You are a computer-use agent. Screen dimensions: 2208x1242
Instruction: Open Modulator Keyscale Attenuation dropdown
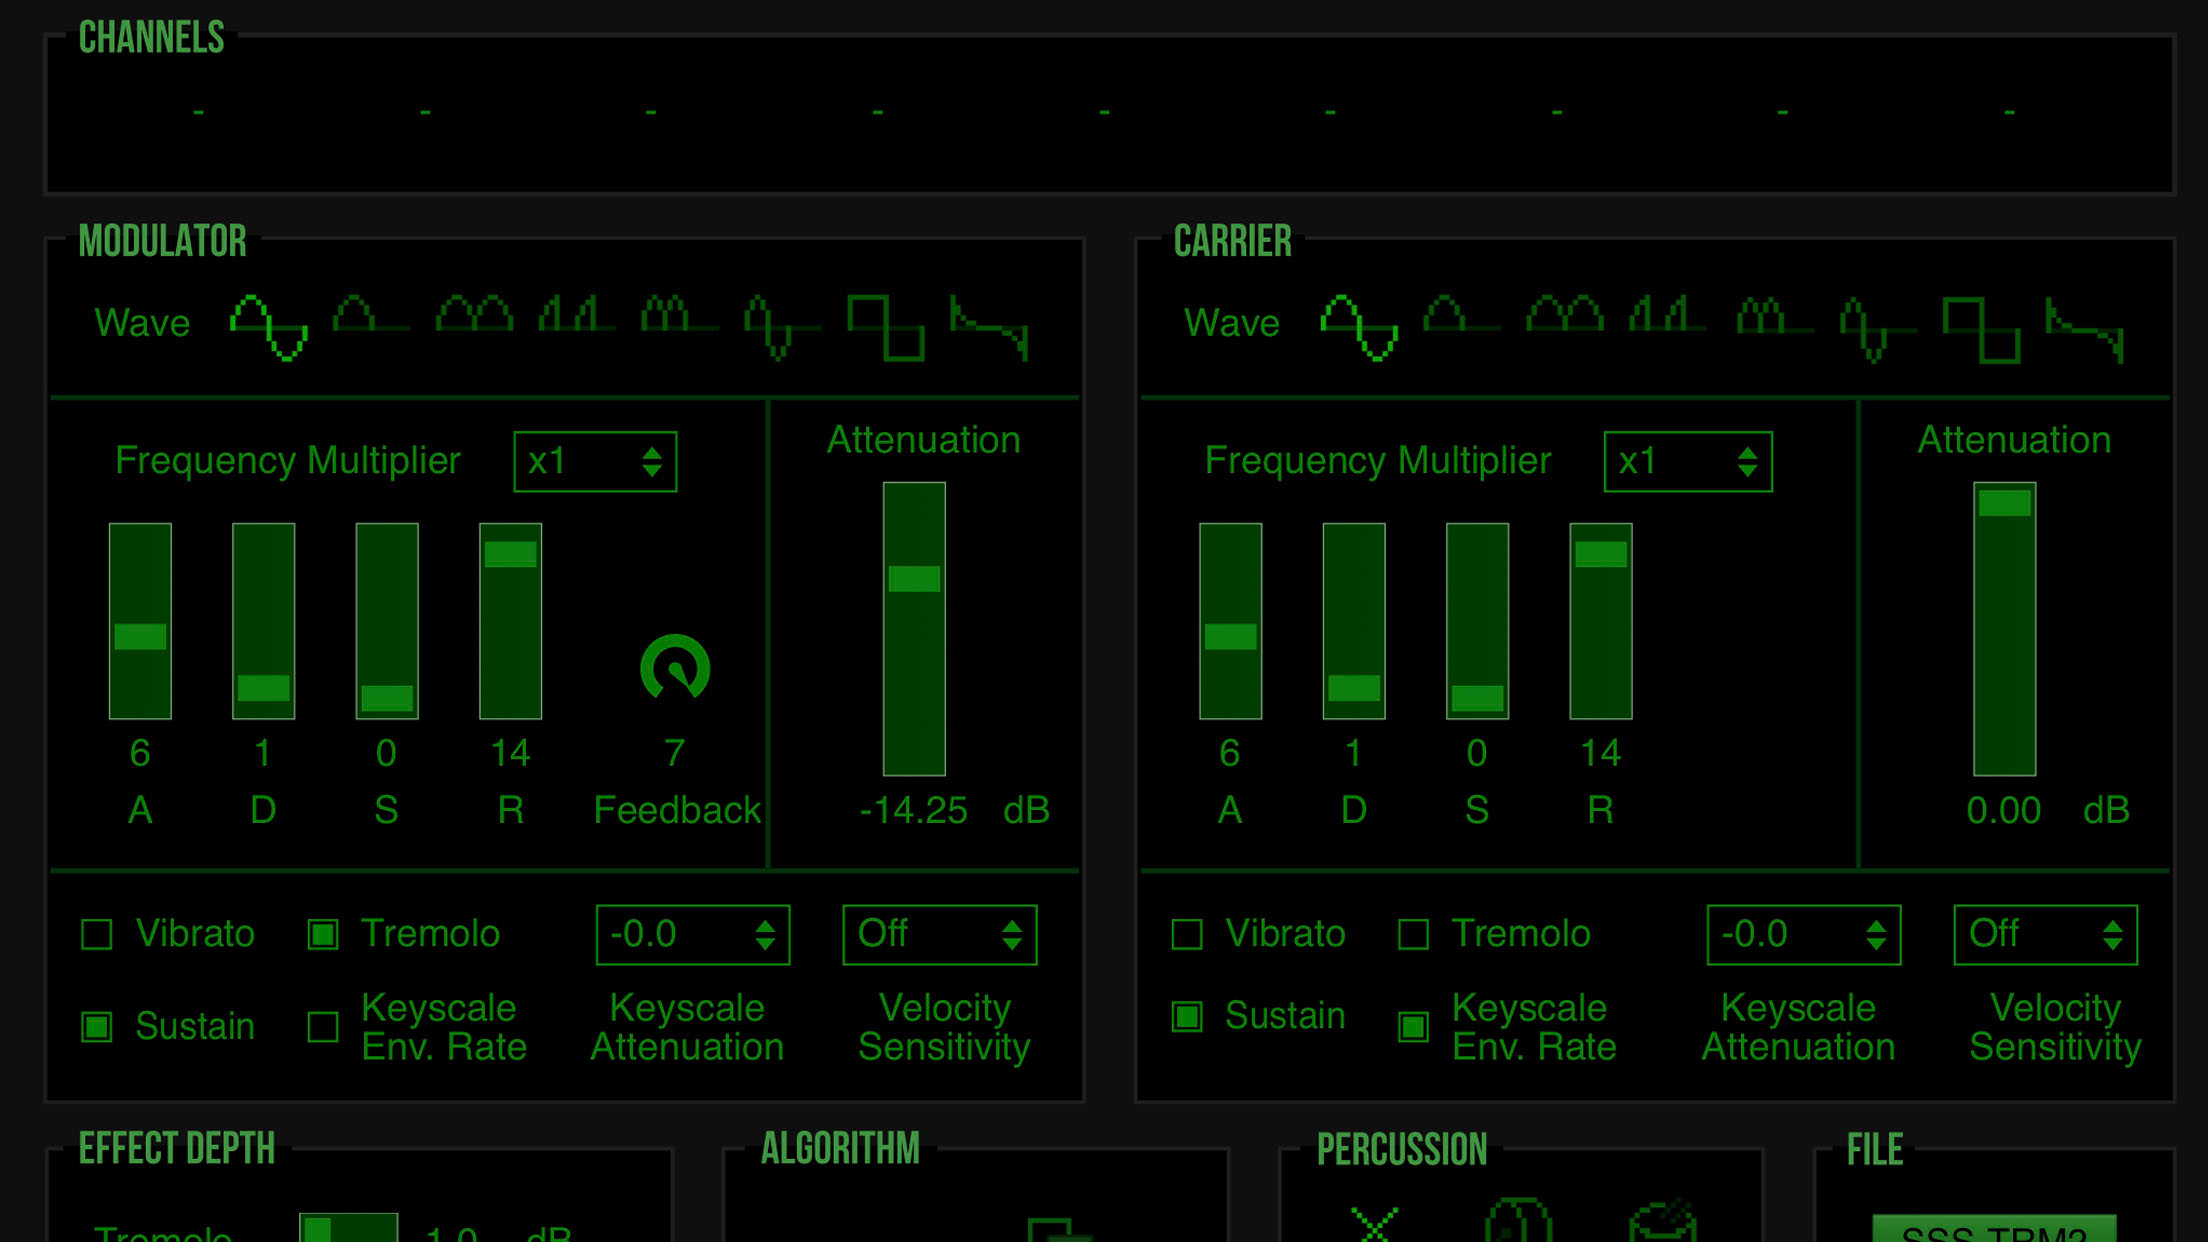[692, 935]
